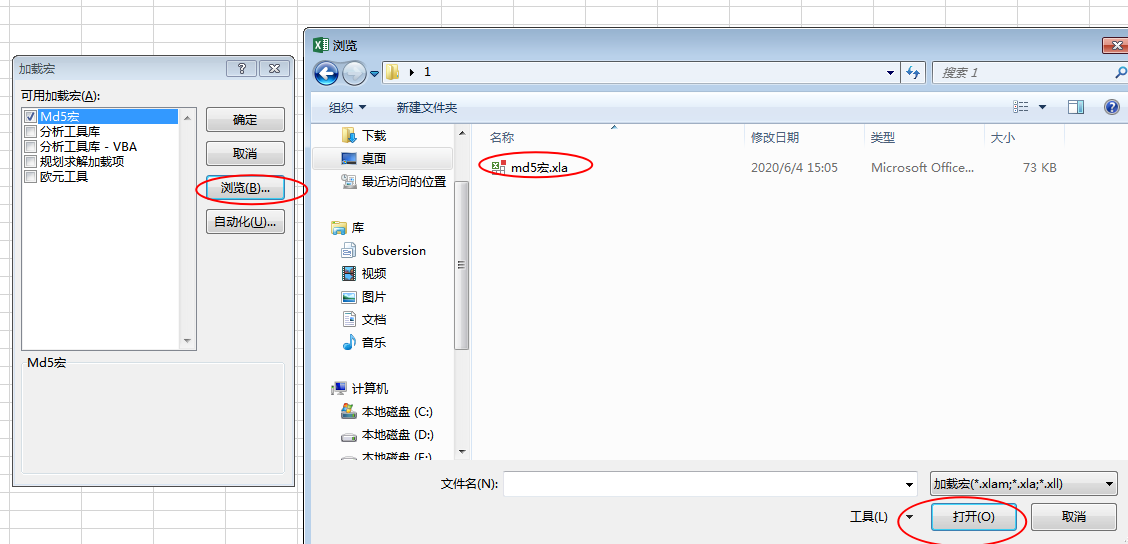Click the Back navigation arrow icon
Viewport: 1128px width, 544px height.
click(327, 73)
